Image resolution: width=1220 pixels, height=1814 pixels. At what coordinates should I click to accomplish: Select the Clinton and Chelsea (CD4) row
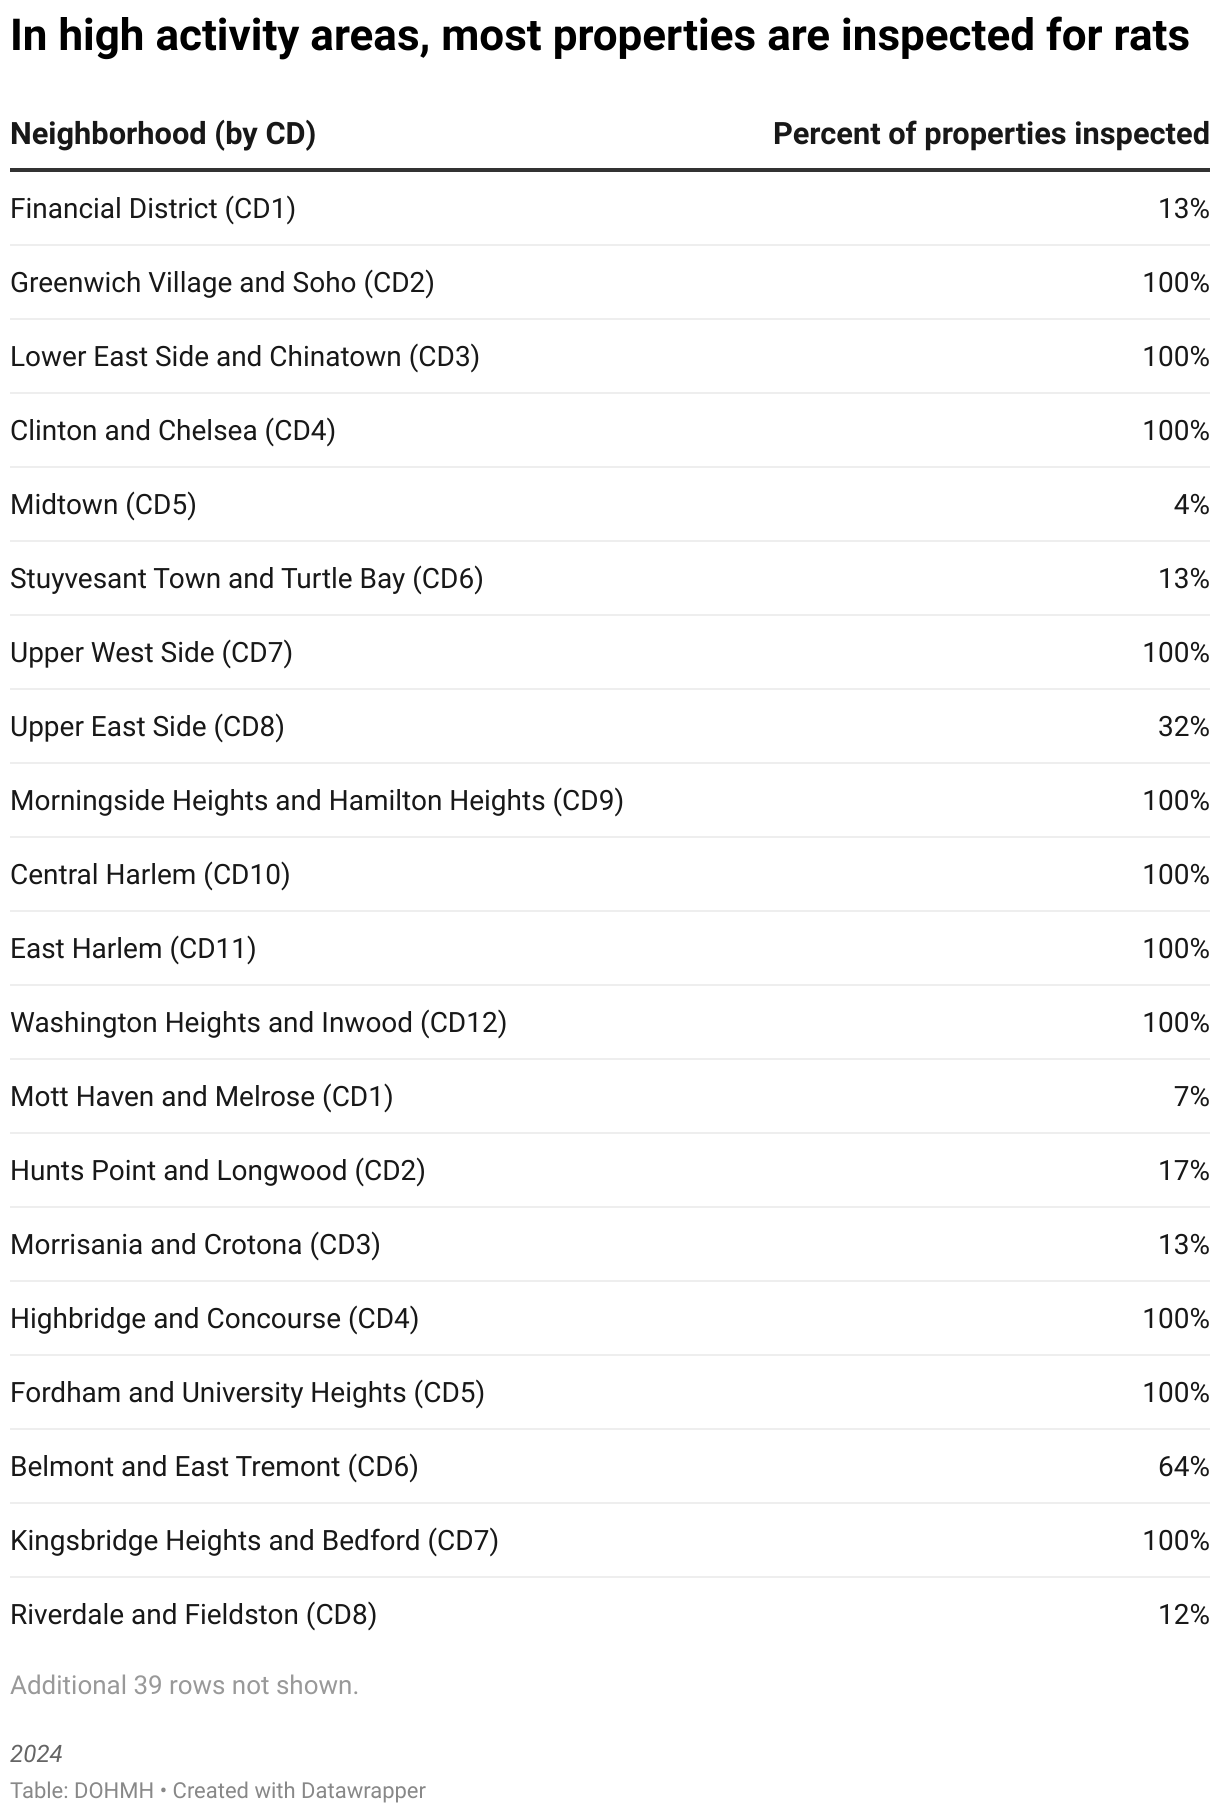tap(173, 431)
